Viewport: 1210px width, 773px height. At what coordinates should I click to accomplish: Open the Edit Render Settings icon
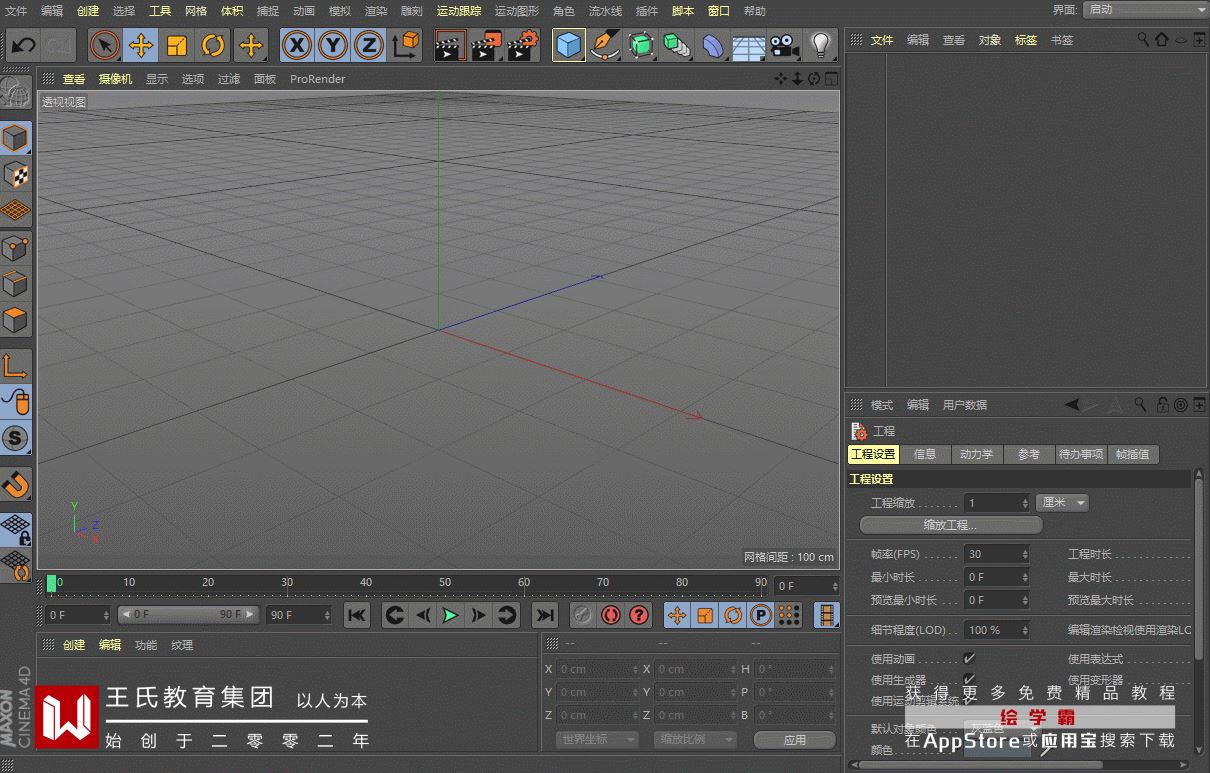pyautogui.click(x=523, y=45)
